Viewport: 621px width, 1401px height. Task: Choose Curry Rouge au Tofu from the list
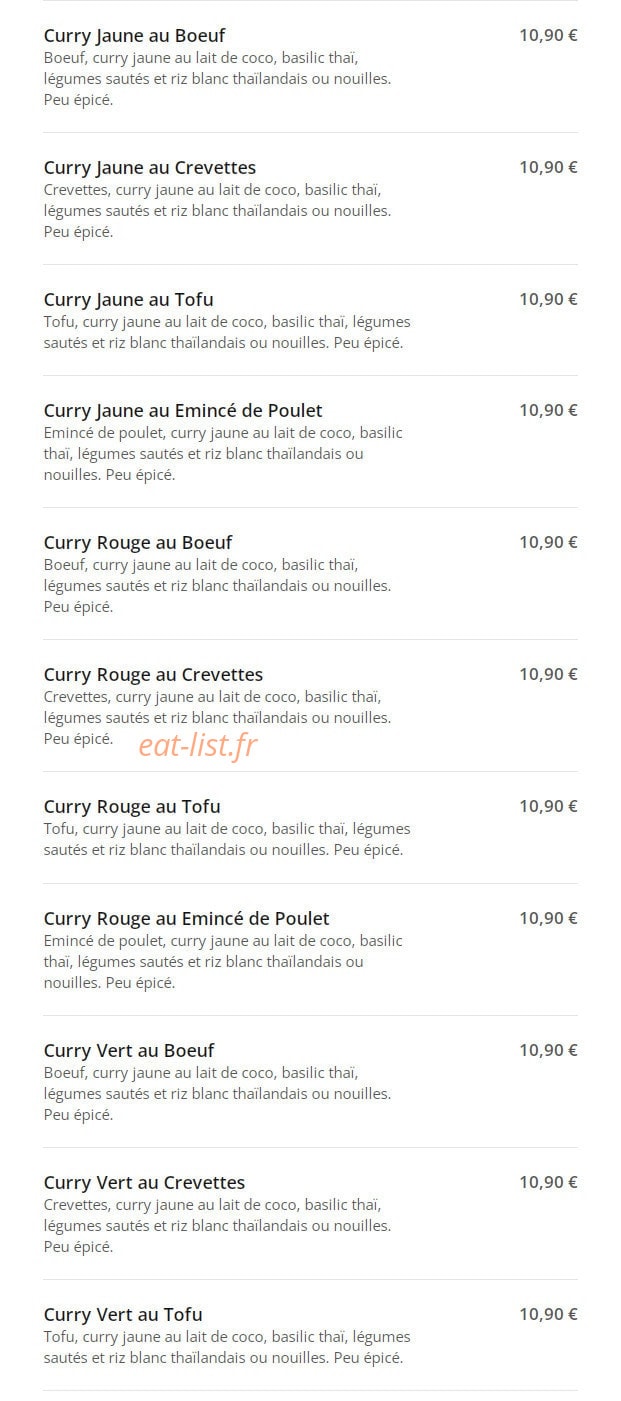point(132,807)
